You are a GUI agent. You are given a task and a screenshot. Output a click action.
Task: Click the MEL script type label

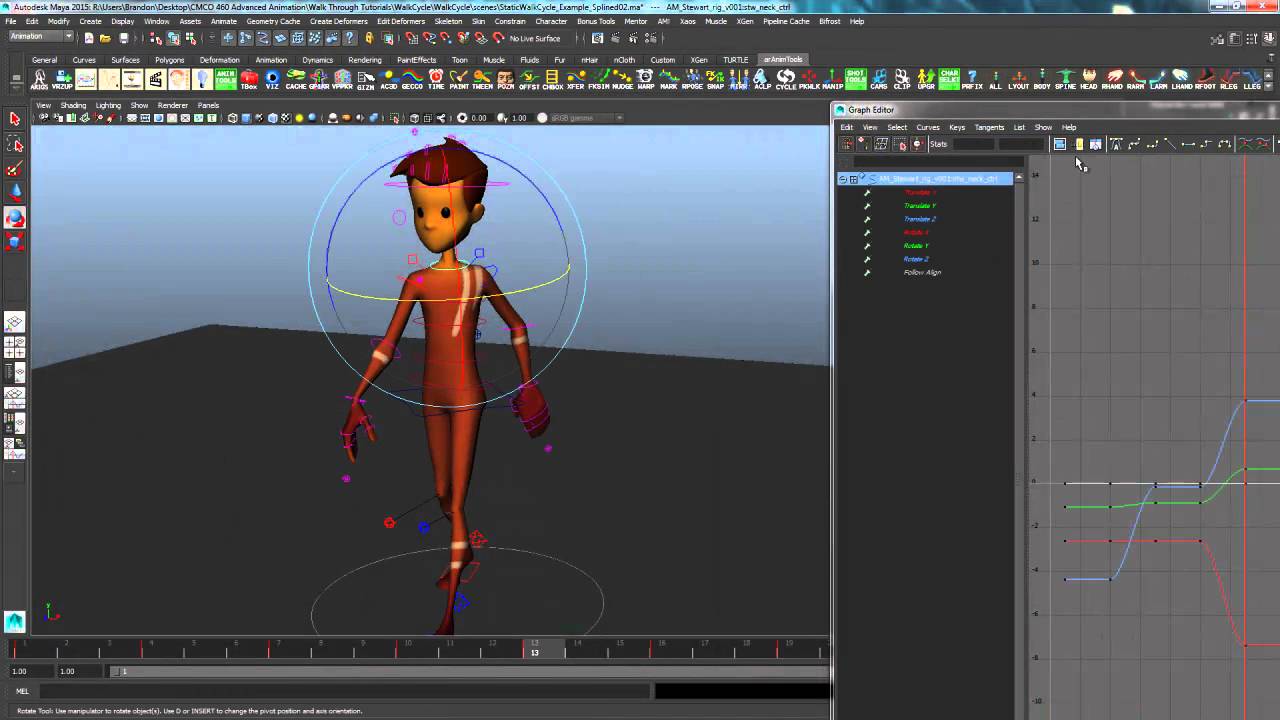22,691
